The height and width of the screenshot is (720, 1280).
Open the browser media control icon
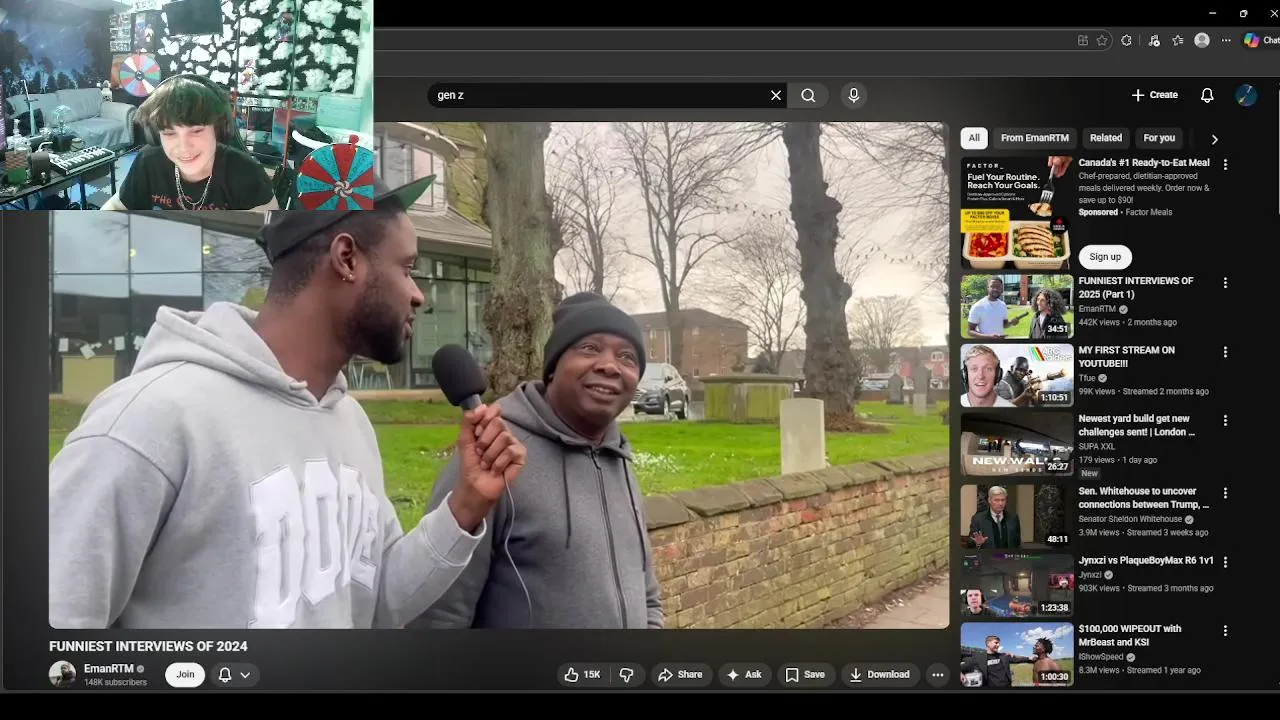click(x=1154, y=40)
